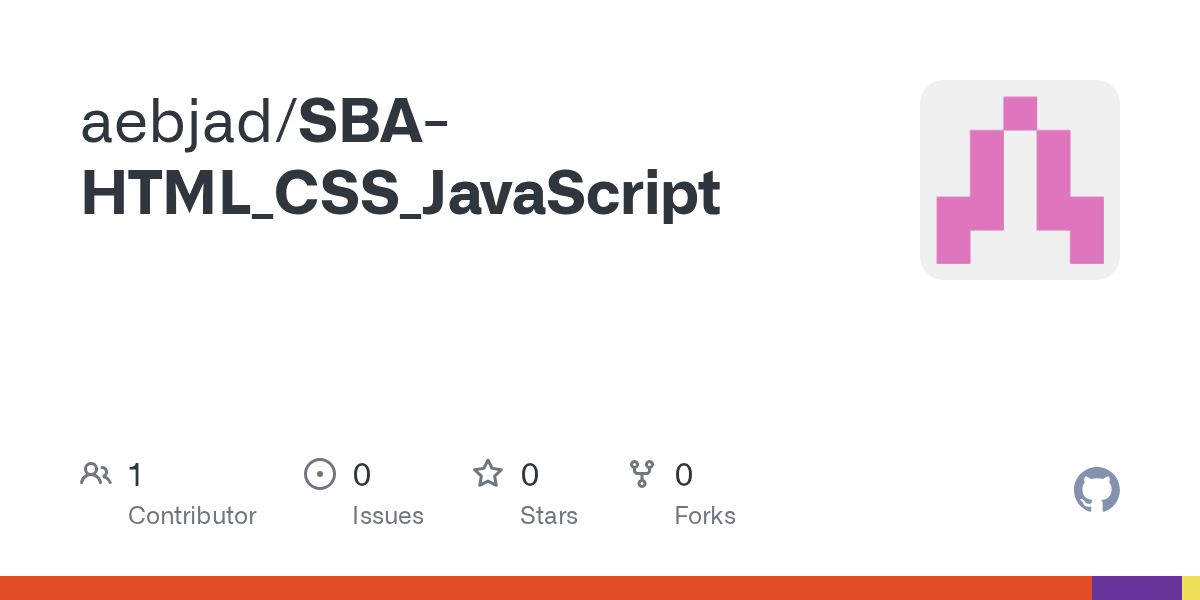This screenshot has width=1200, height=600.
Task: Click the issues circle-dot icon
Action: pos(320,474)
